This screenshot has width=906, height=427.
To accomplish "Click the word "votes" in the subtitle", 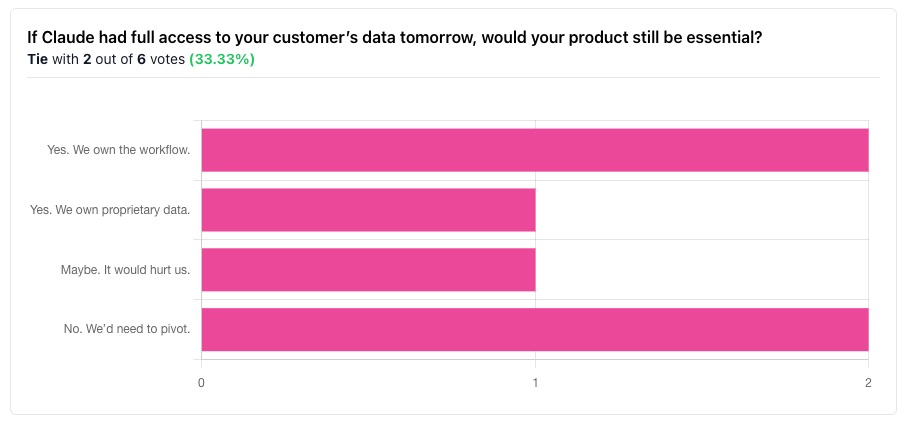I will [x=167, y=59].
